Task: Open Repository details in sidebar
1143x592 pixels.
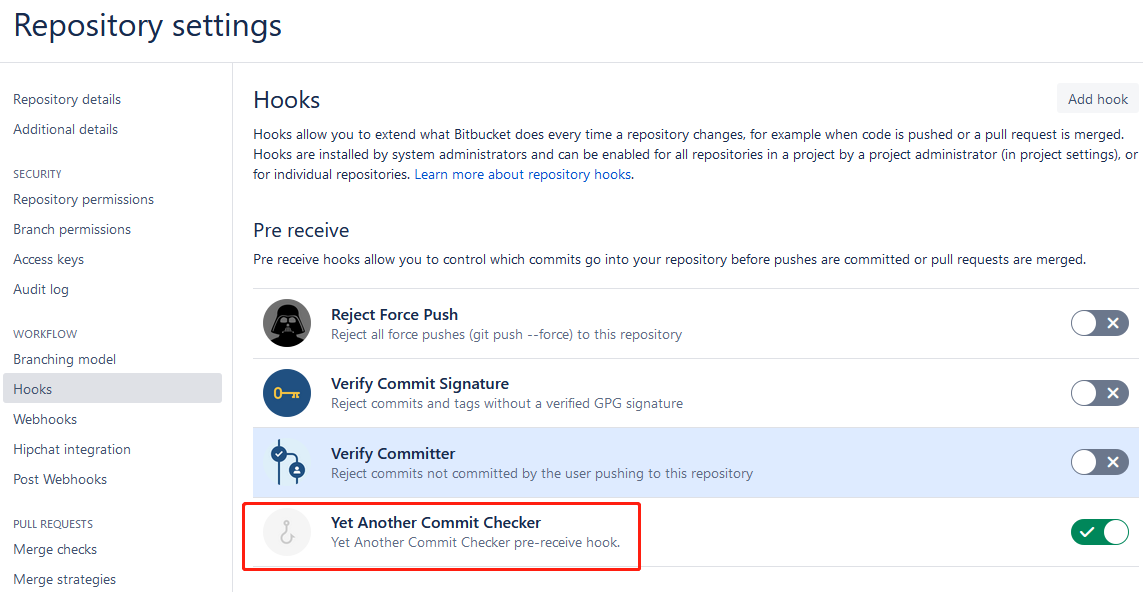Action: click(67, 99)
